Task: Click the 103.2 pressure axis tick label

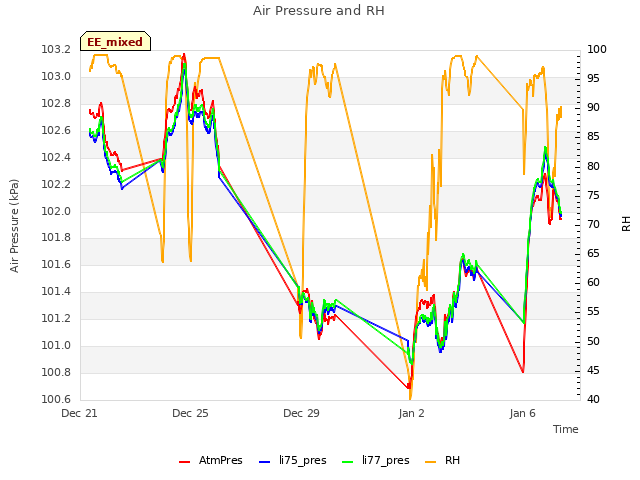Action: coord(56,50)
